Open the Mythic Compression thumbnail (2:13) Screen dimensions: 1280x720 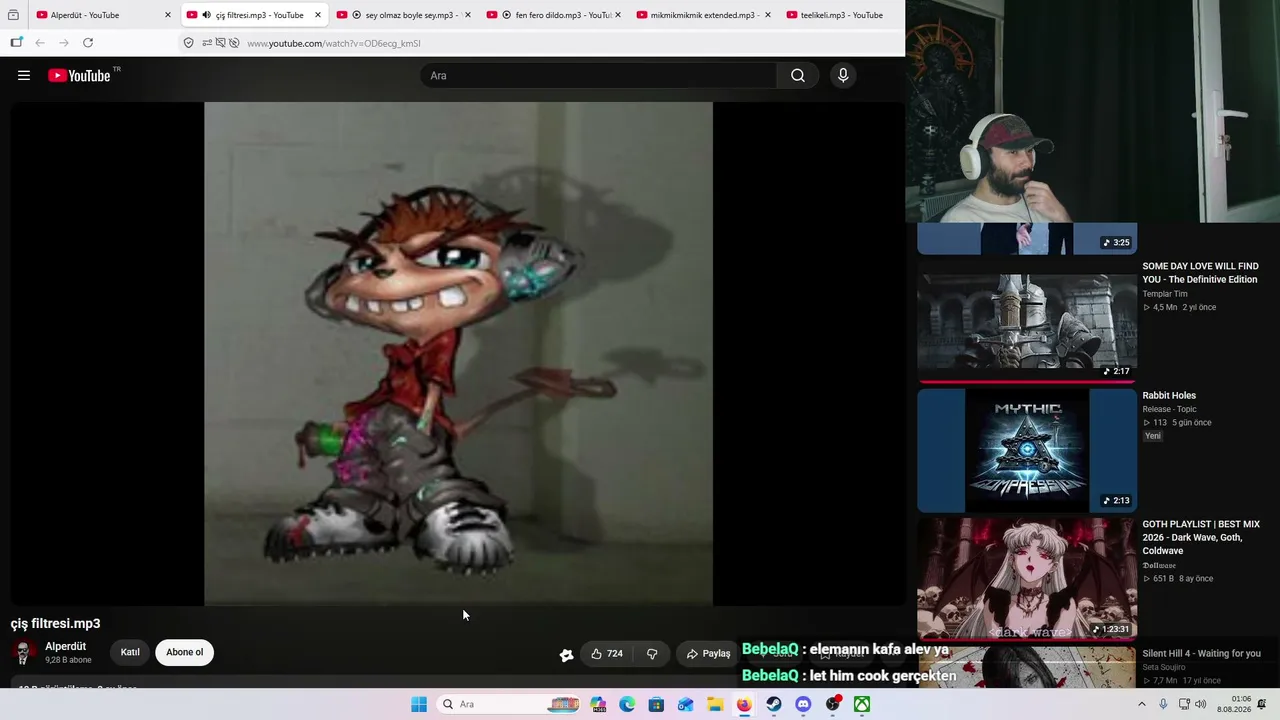tap(1027, 451)
